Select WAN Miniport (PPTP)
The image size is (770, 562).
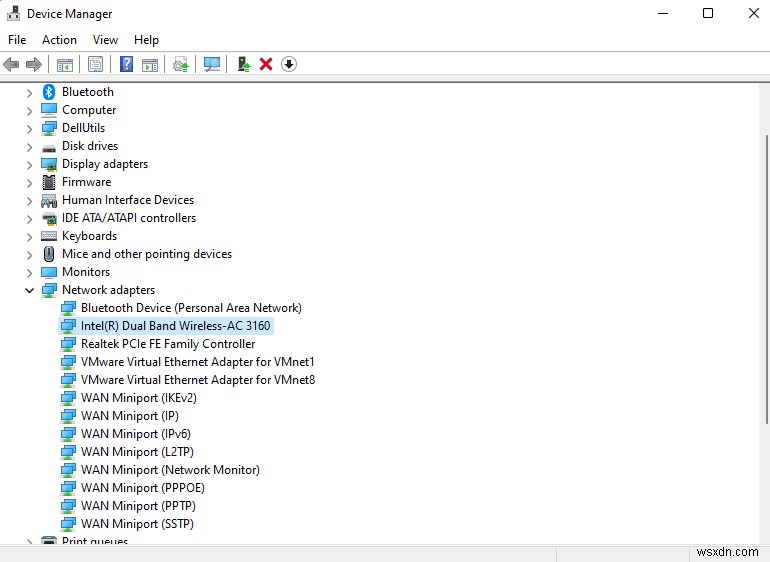click(138, 506)
